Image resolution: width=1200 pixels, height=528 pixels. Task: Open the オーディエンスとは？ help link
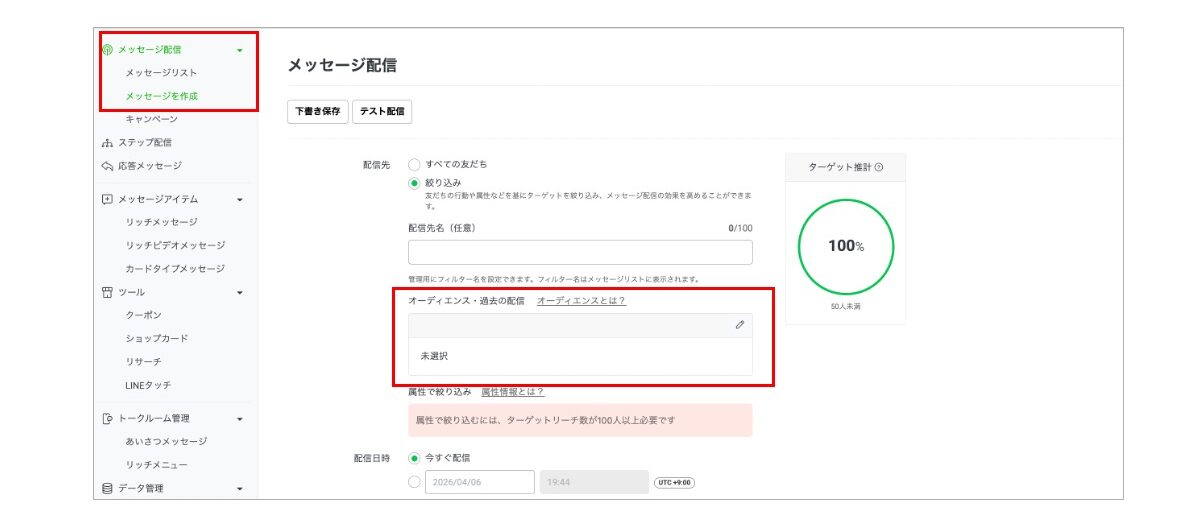581,300
